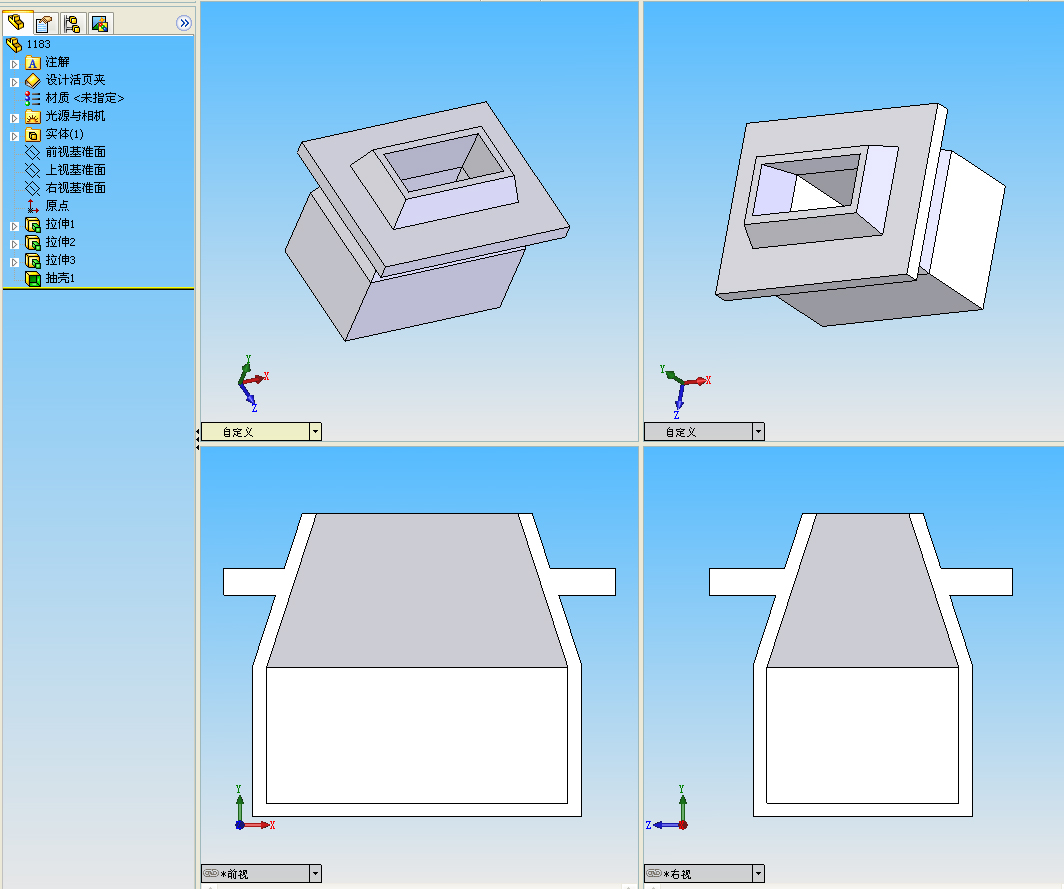The height and width of the screenshot is (889, 1064).
Task: Click the 拉伸1 extrude feature icon
Action: coord(33,224)
